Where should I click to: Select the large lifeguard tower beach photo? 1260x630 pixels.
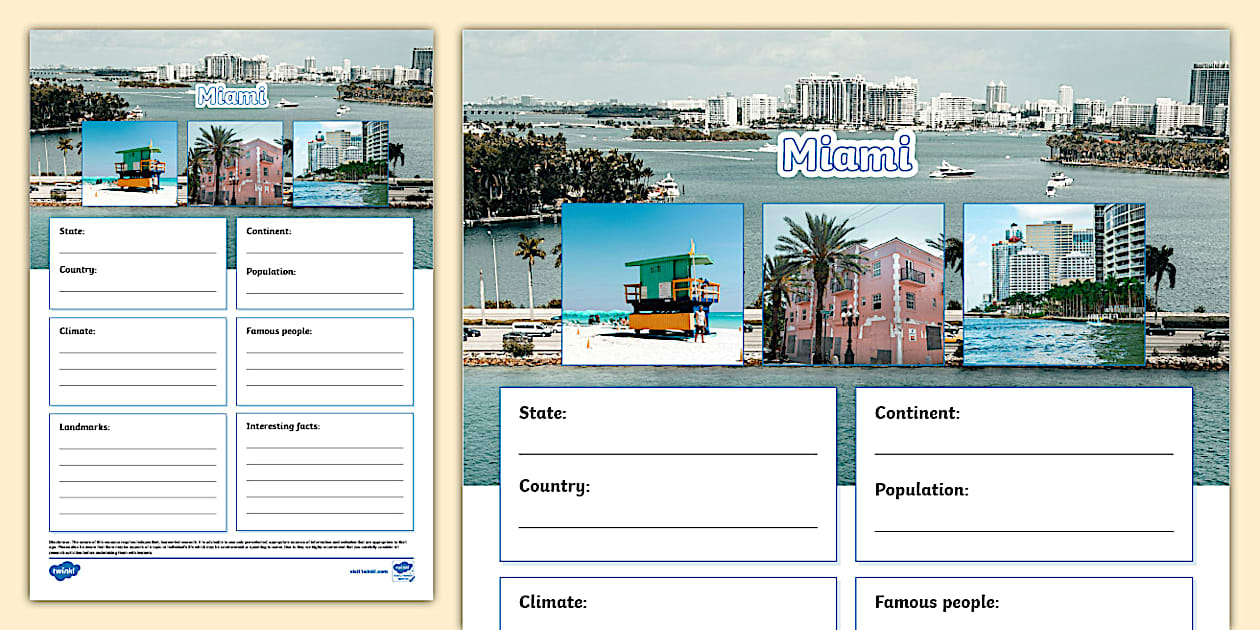pyautogui.click(x=652, y=284)
